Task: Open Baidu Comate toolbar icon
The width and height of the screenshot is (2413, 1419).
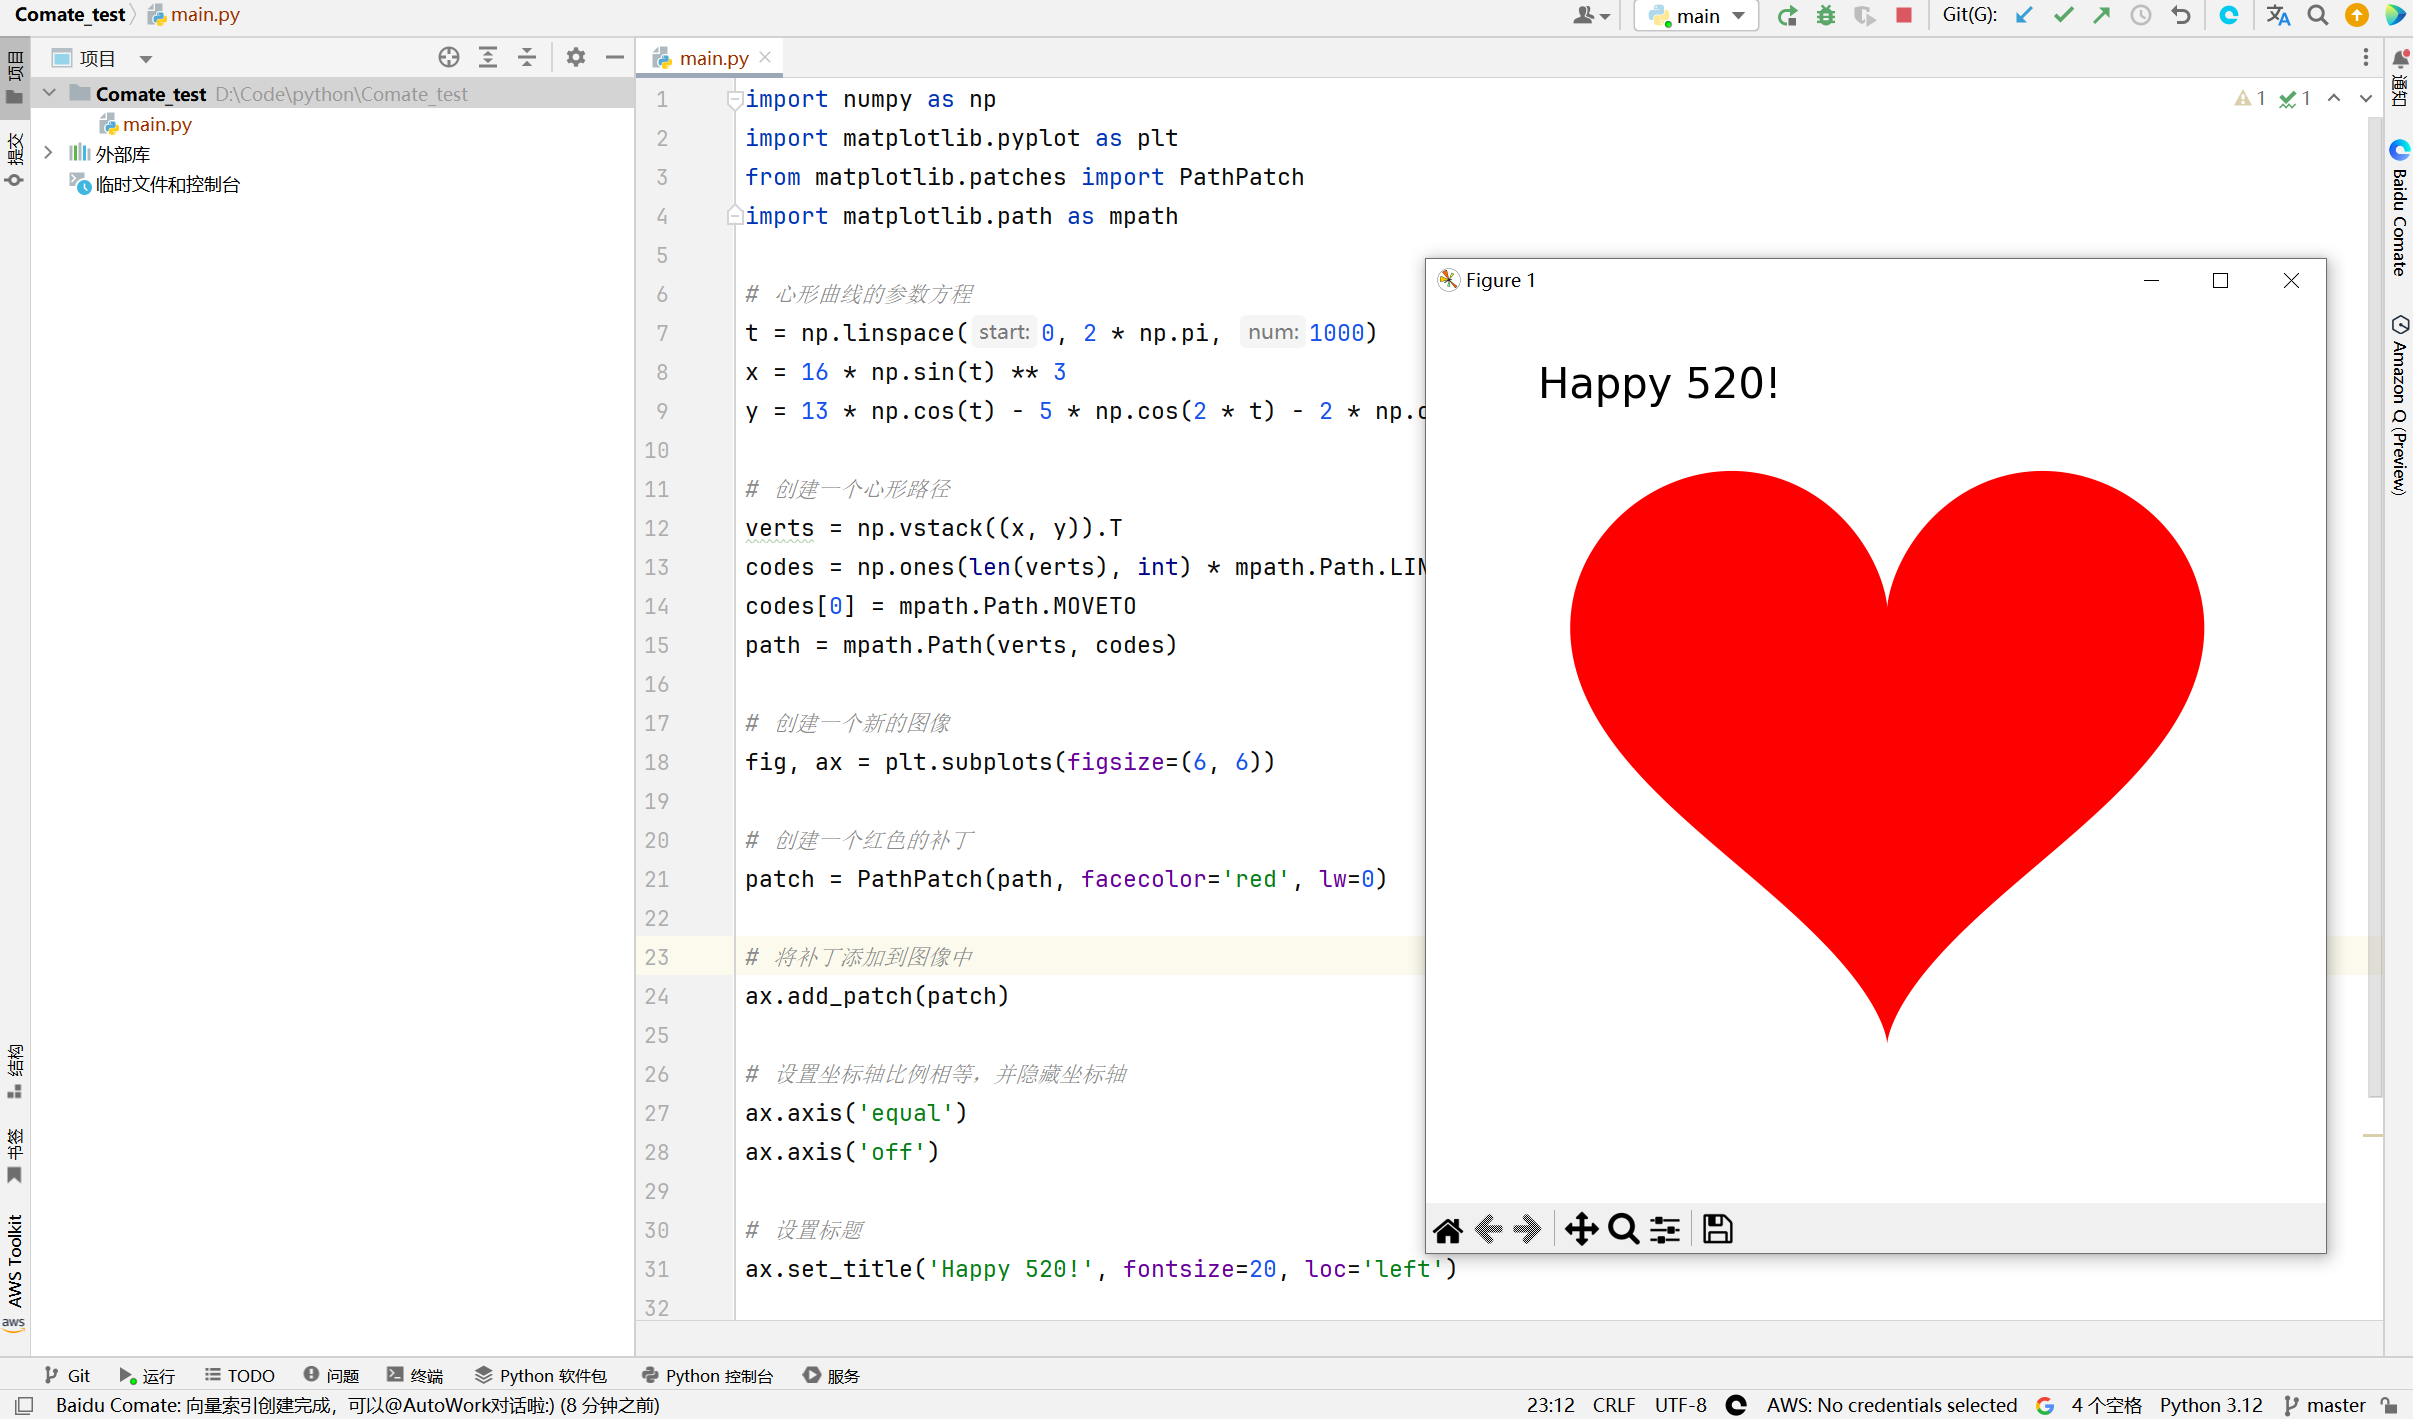Action: tap(2229, 15)
